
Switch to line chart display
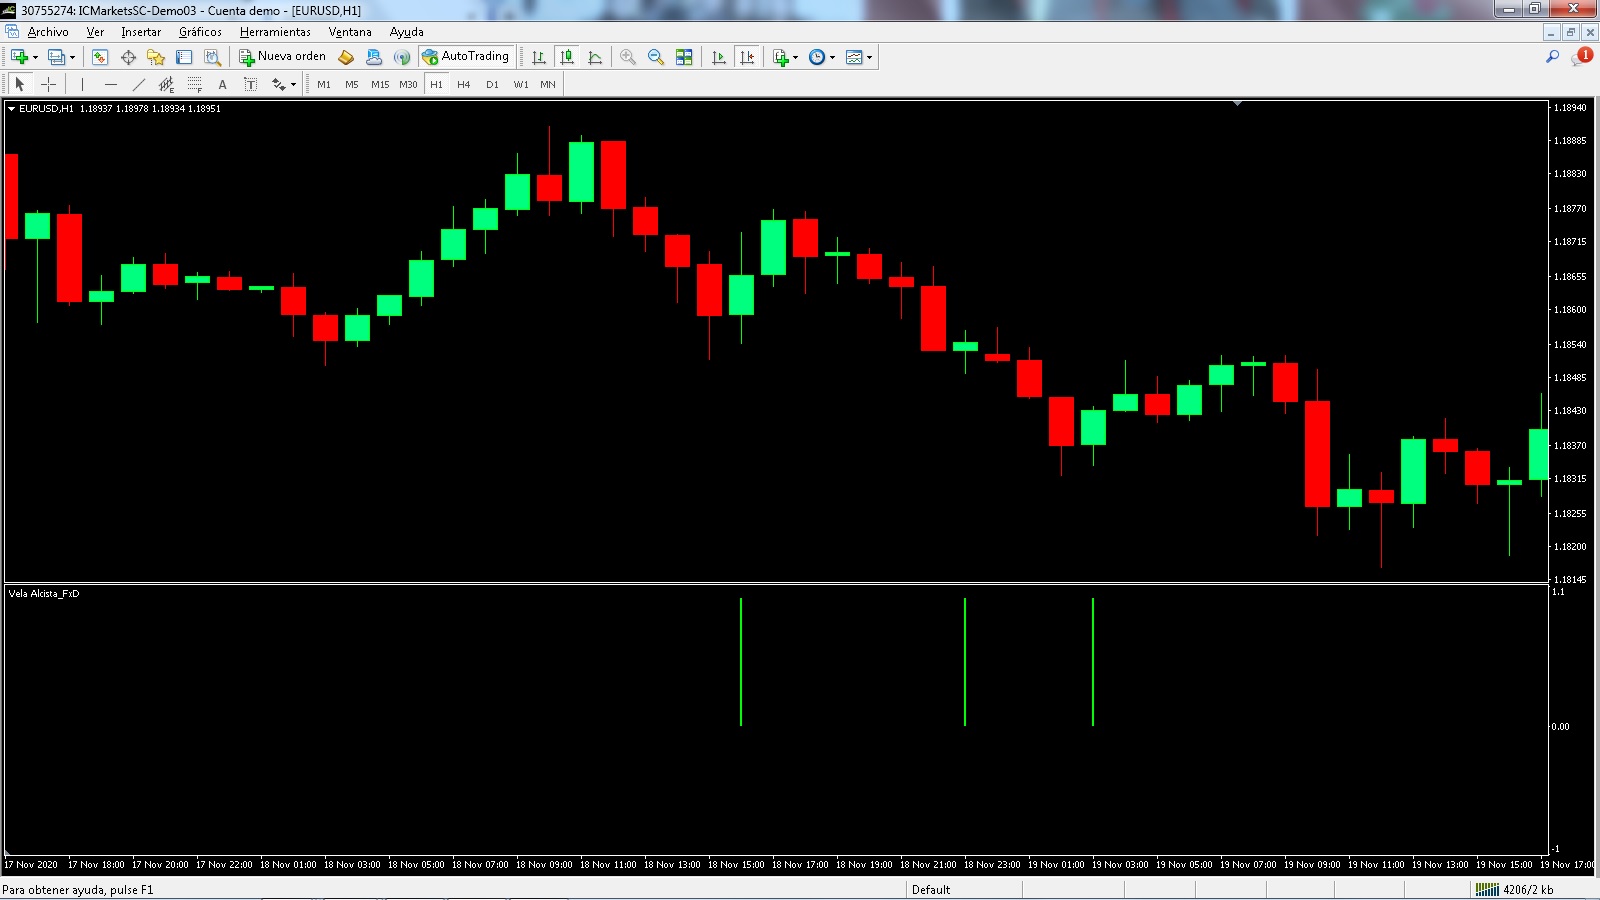(595, 57)
